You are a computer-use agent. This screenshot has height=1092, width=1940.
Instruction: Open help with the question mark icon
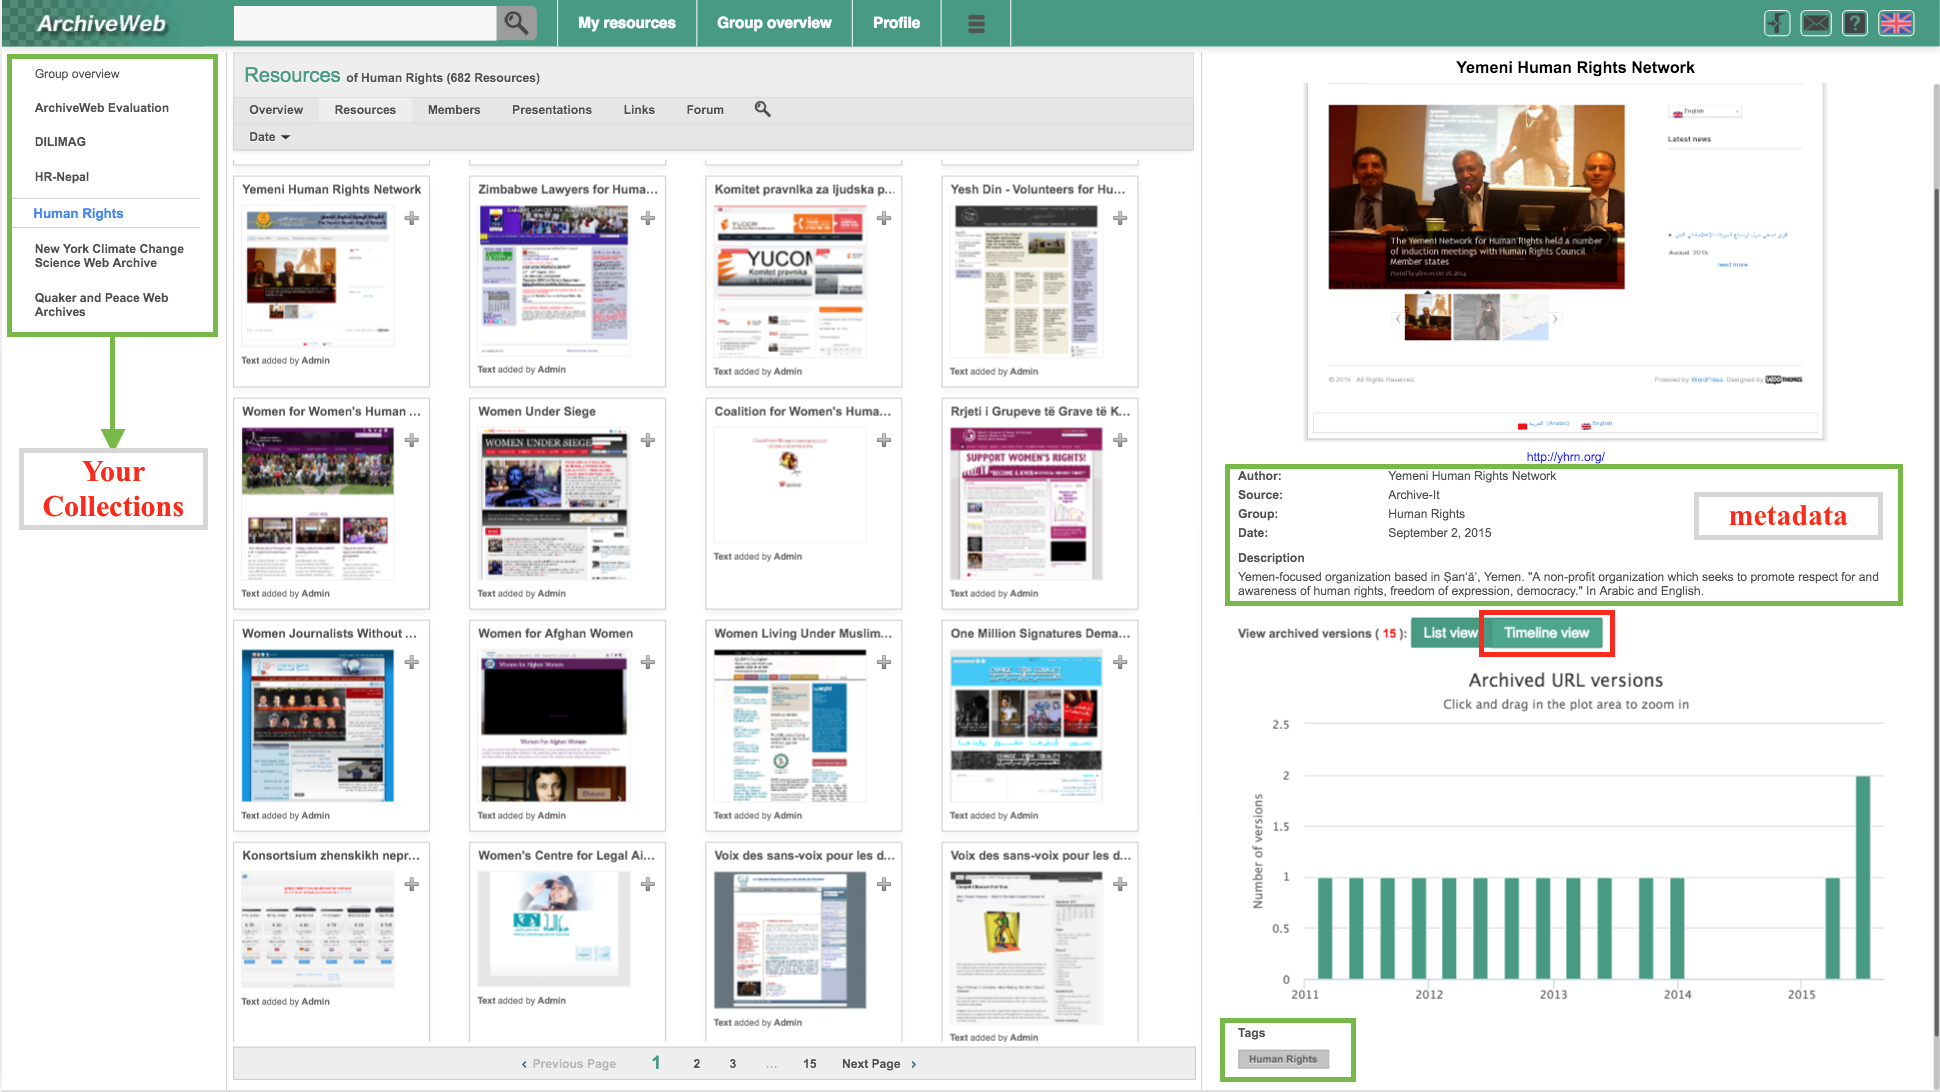tap(1855, 23)
